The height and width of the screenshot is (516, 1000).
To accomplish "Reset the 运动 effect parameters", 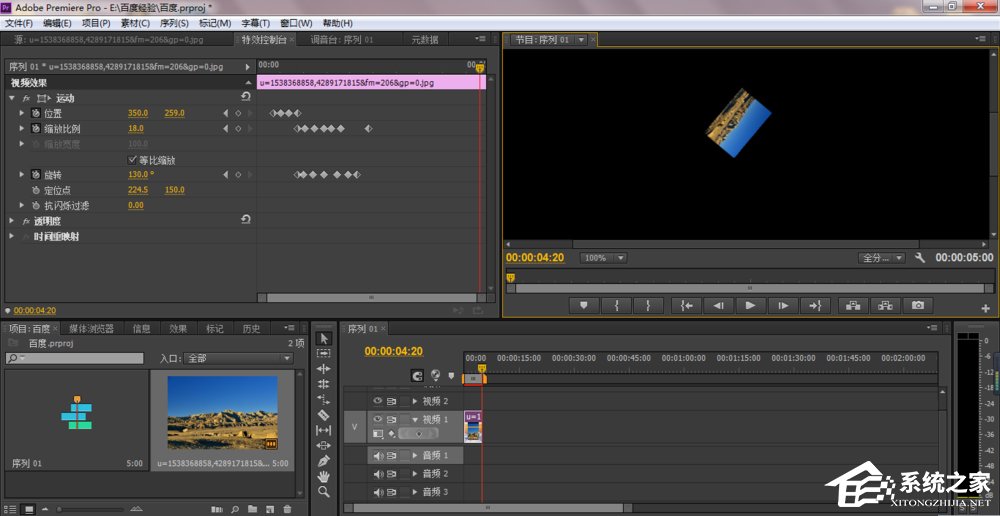I will (246, 97).
